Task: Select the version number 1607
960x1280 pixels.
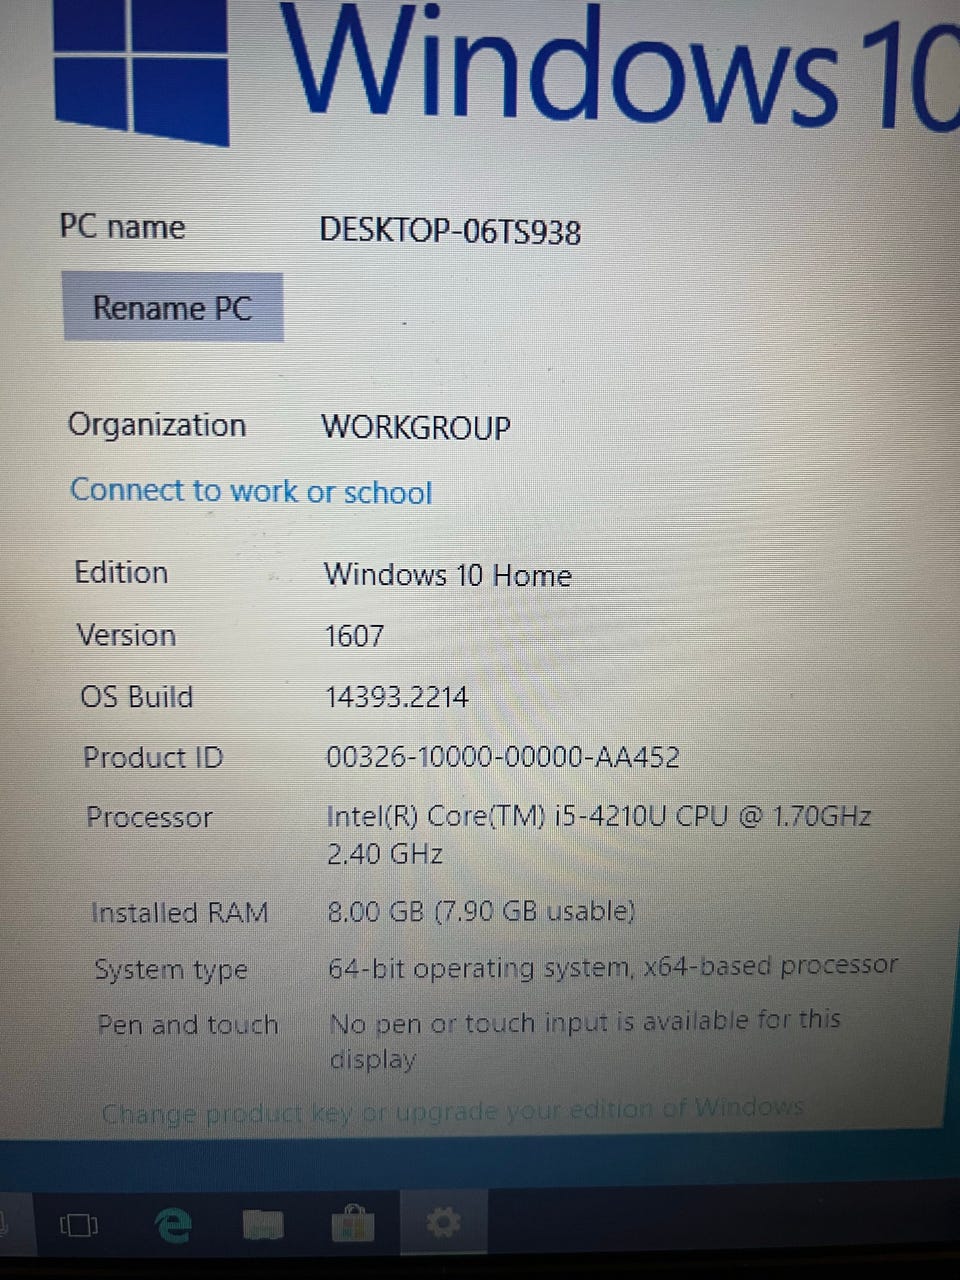Action: point(354,636)
